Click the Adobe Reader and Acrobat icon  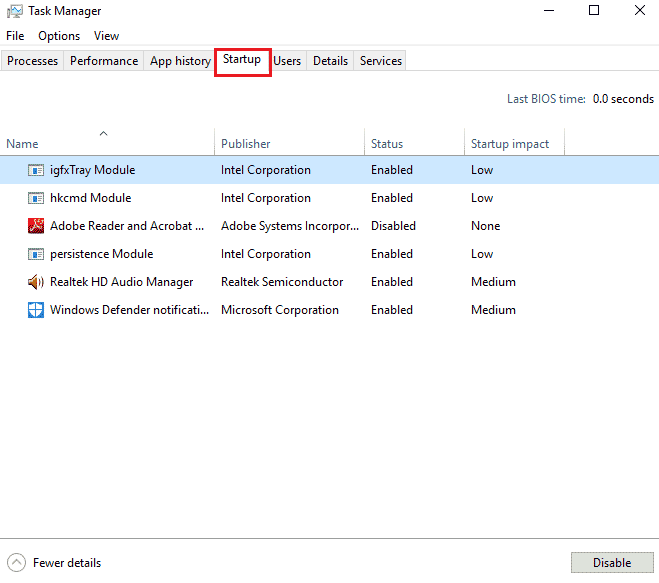36,226
